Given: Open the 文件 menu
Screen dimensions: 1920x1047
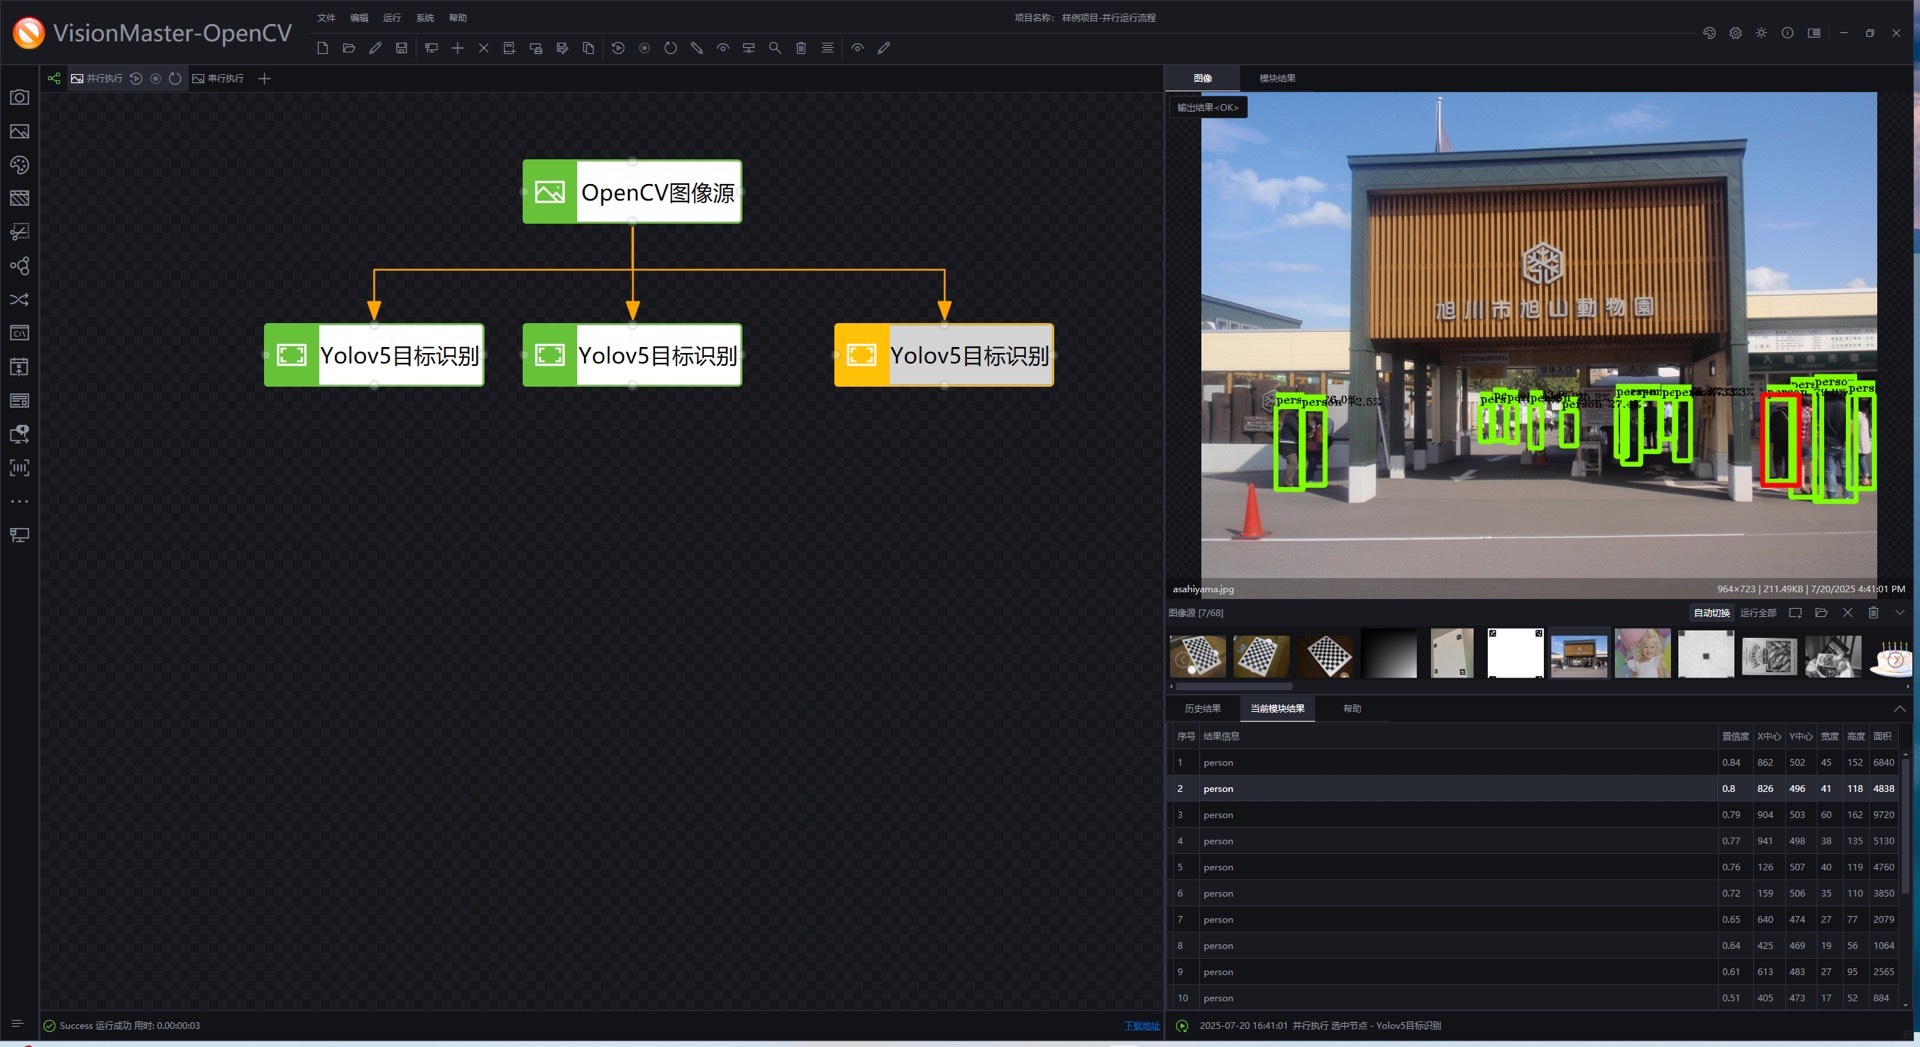Looking at the screenshot, I should [326, 18].
